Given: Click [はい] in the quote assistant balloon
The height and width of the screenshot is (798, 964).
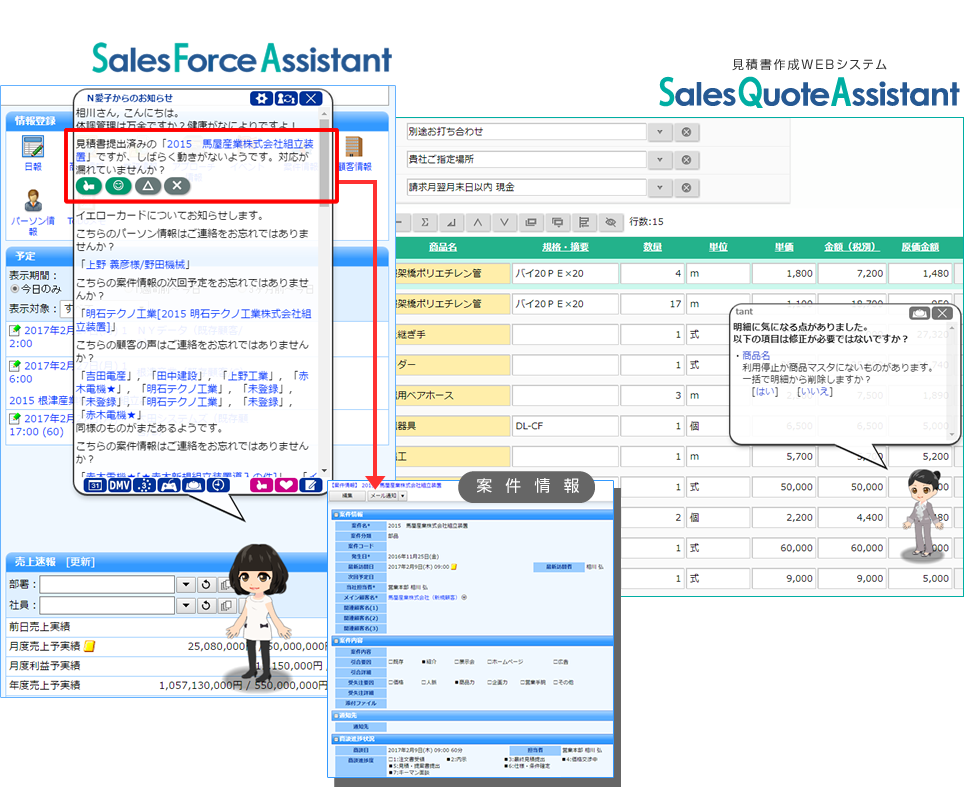Looking at the screenshot, I should pyautogui.click(x=765, y=392).
